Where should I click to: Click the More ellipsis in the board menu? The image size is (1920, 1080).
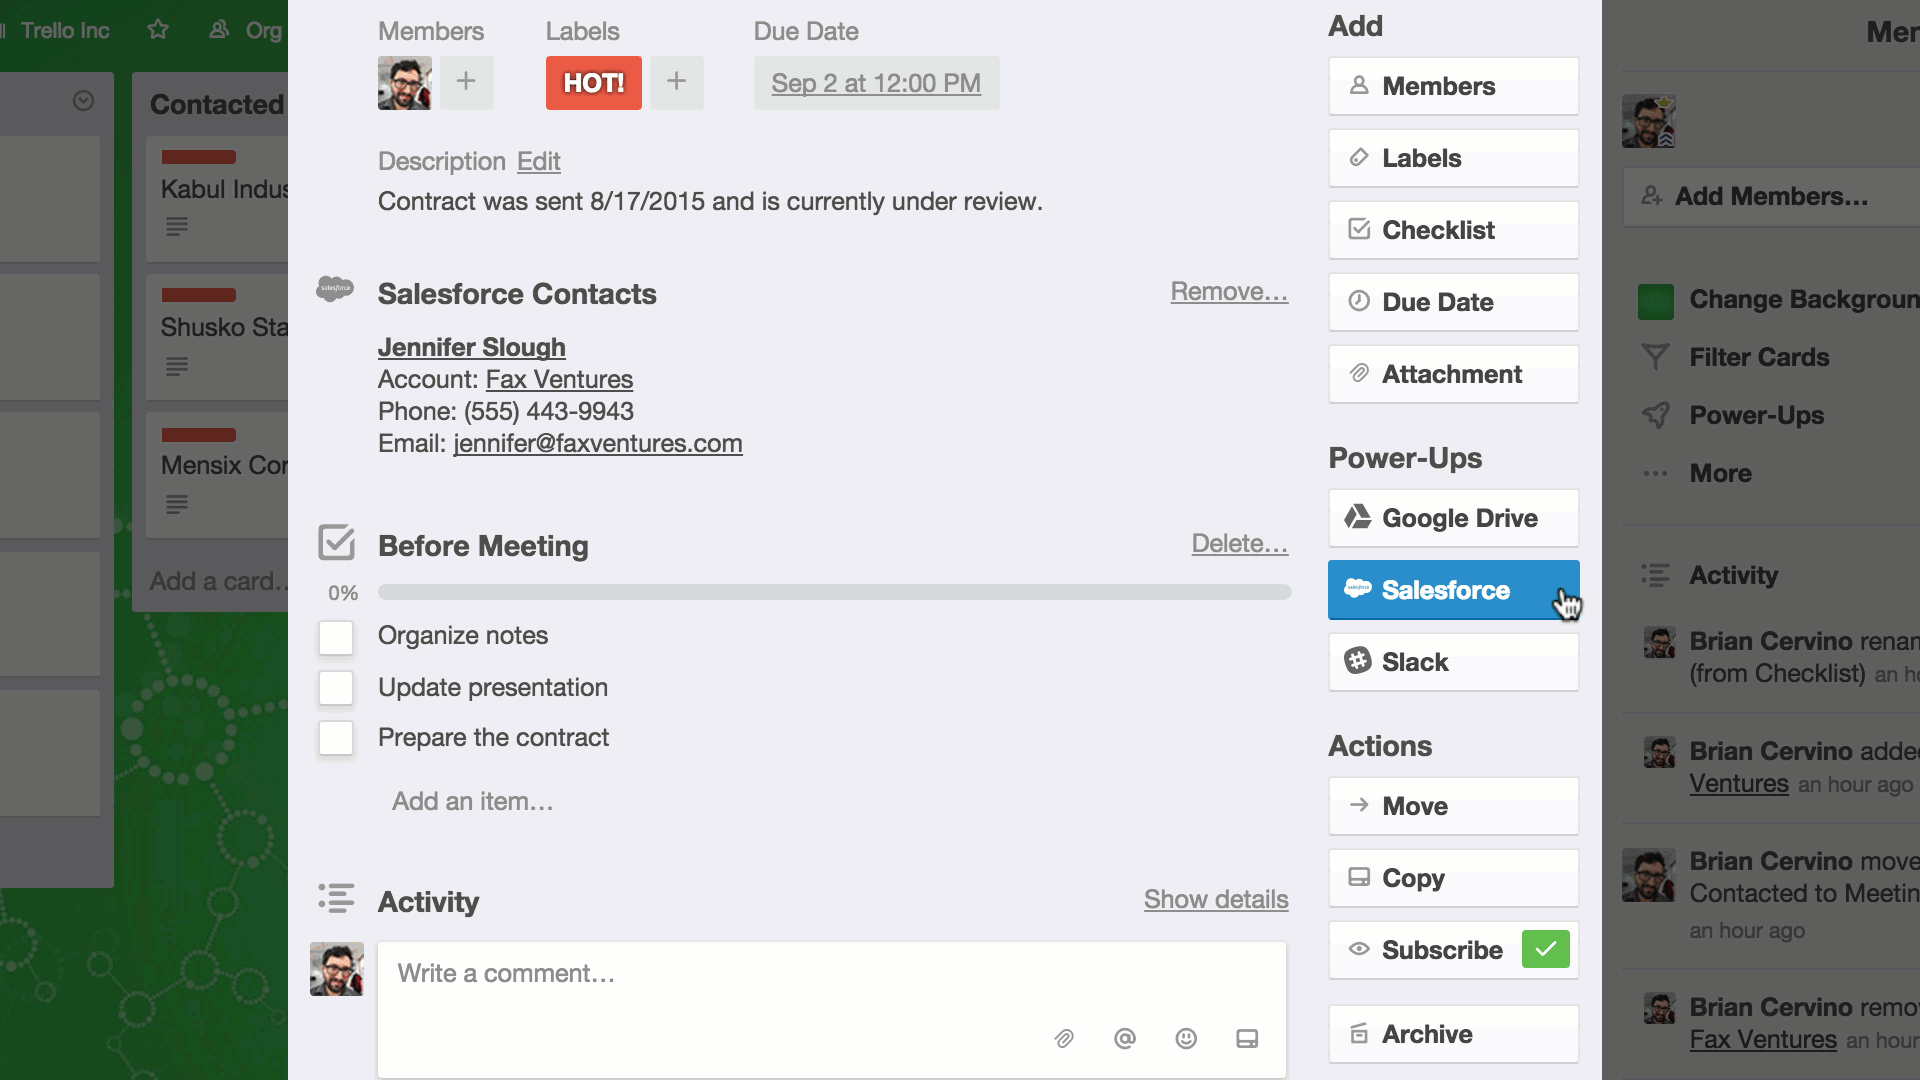point(1656,473)
